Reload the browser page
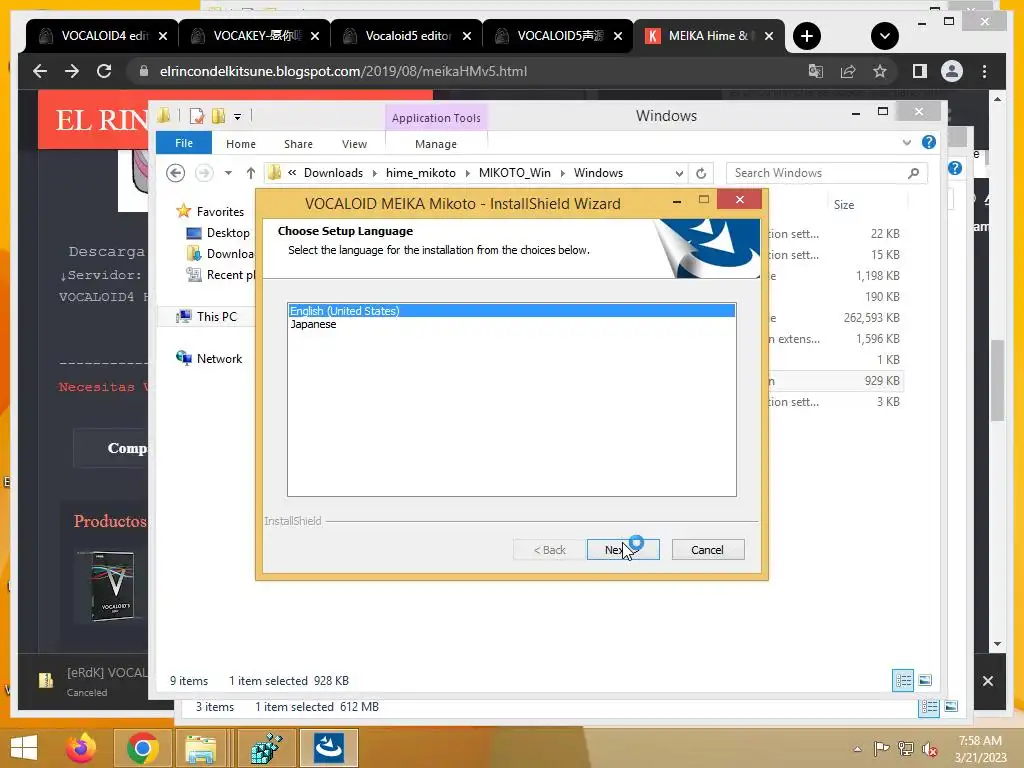The width and height of the screenshot is (1024, 768). tap(104, 71)
